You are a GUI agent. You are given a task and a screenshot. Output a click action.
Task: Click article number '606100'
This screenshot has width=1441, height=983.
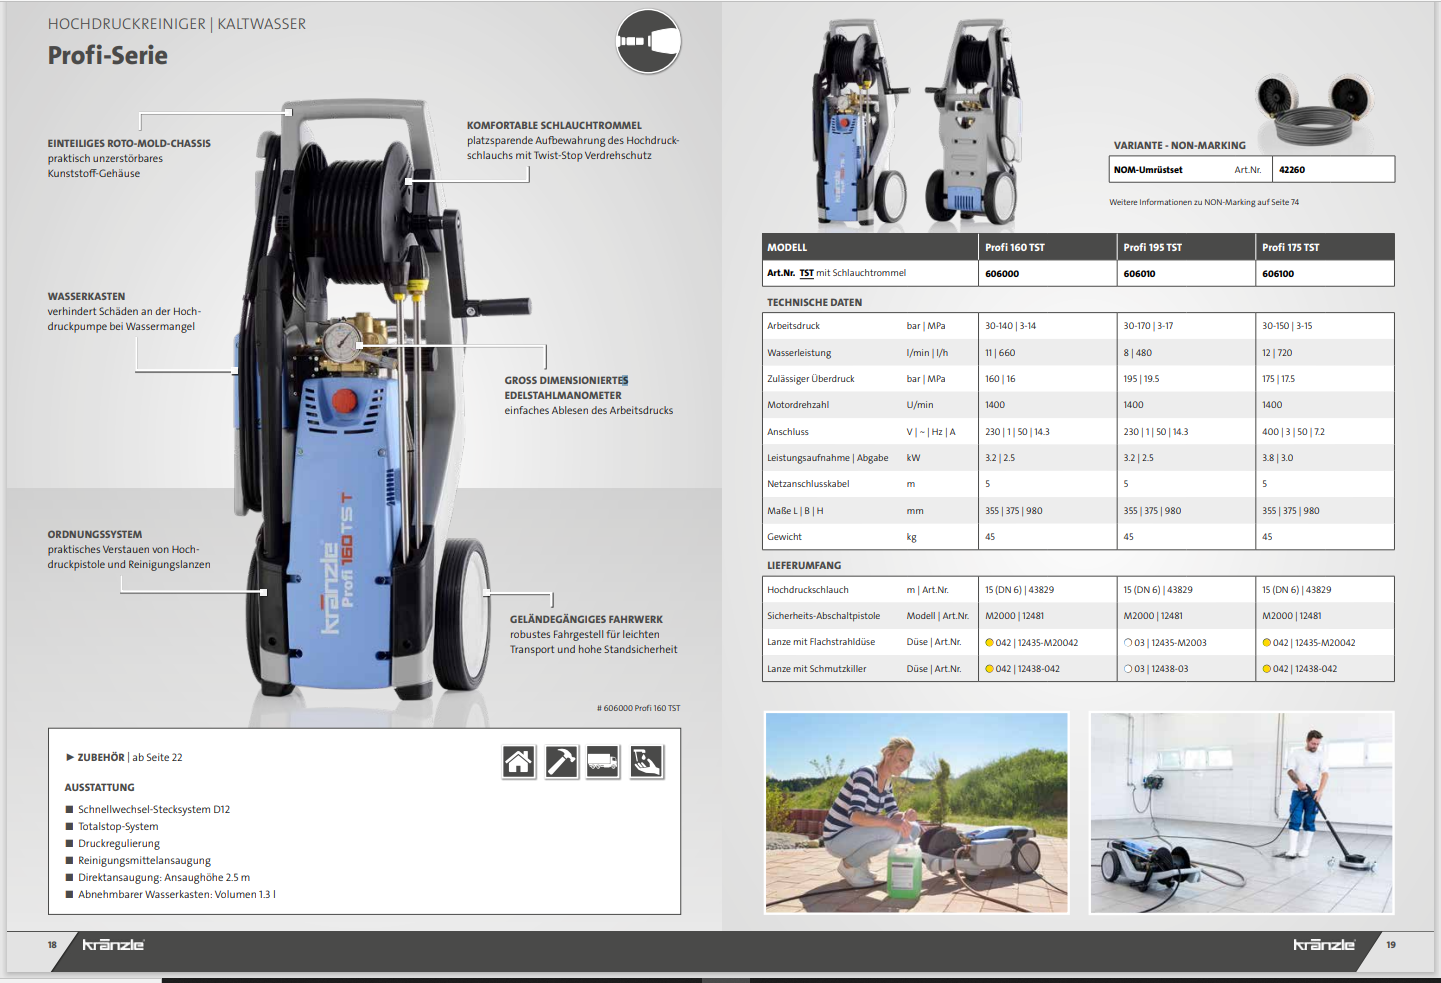[x=1278, y=274]
